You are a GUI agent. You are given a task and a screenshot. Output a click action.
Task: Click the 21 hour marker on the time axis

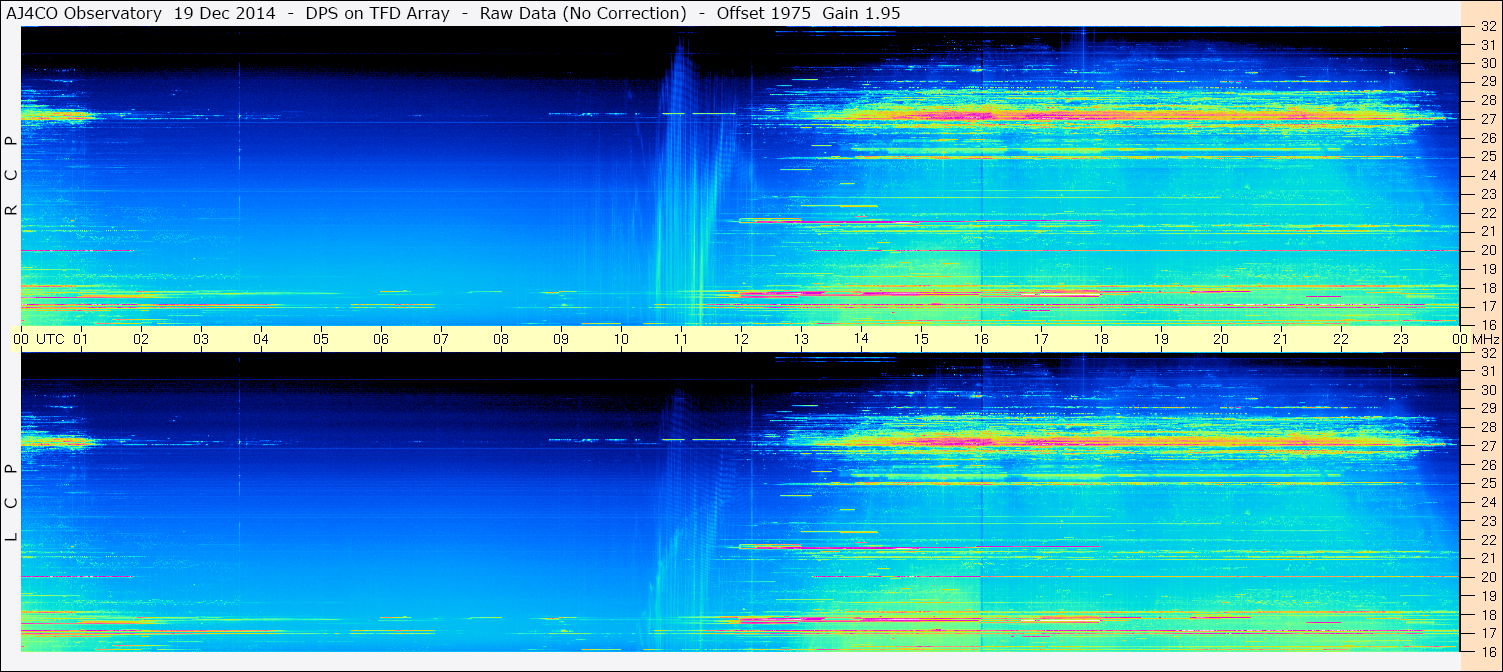(1281, 339)
